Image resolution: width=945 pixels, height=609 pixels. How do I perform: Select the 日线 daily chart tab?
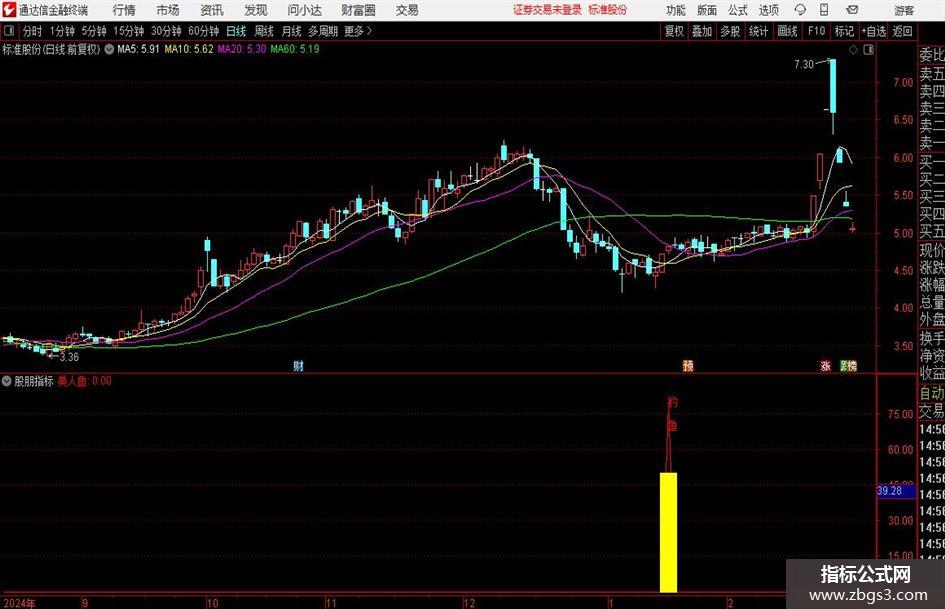pos(236,31)
